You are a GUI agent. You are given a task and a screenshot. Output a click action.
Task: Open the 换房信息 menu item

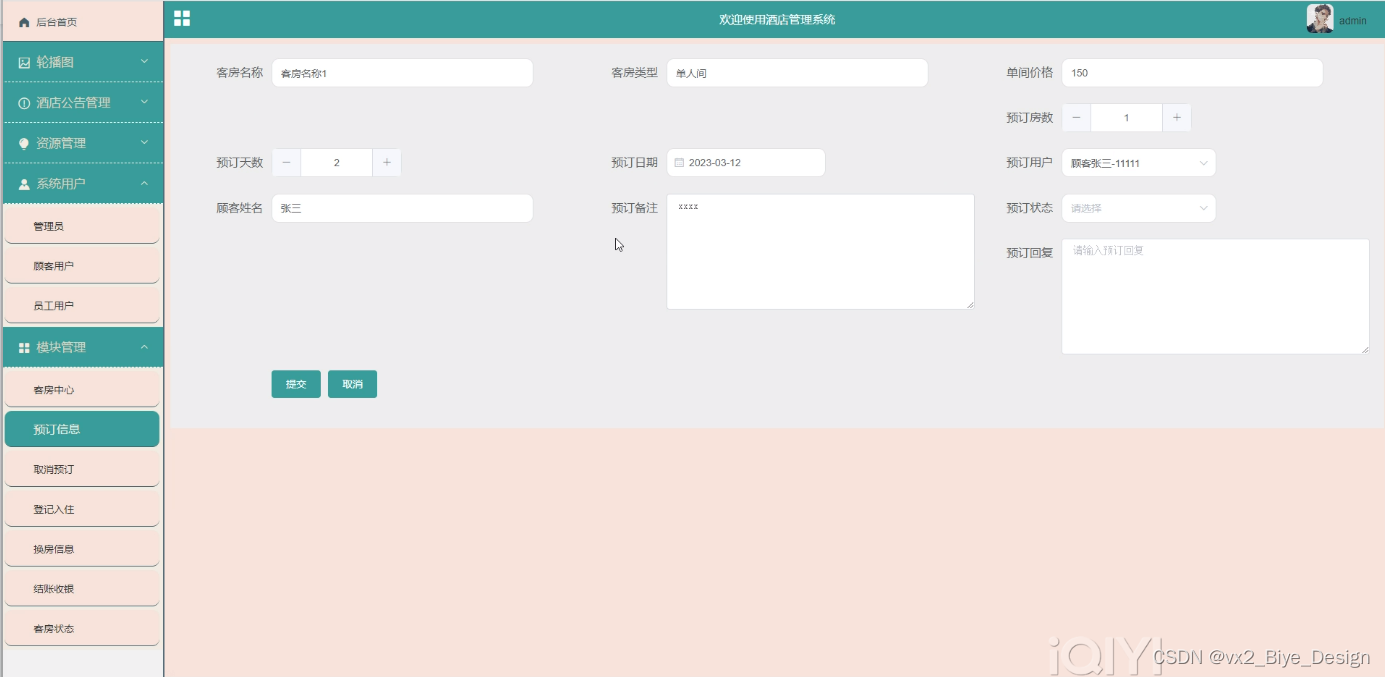82,549
